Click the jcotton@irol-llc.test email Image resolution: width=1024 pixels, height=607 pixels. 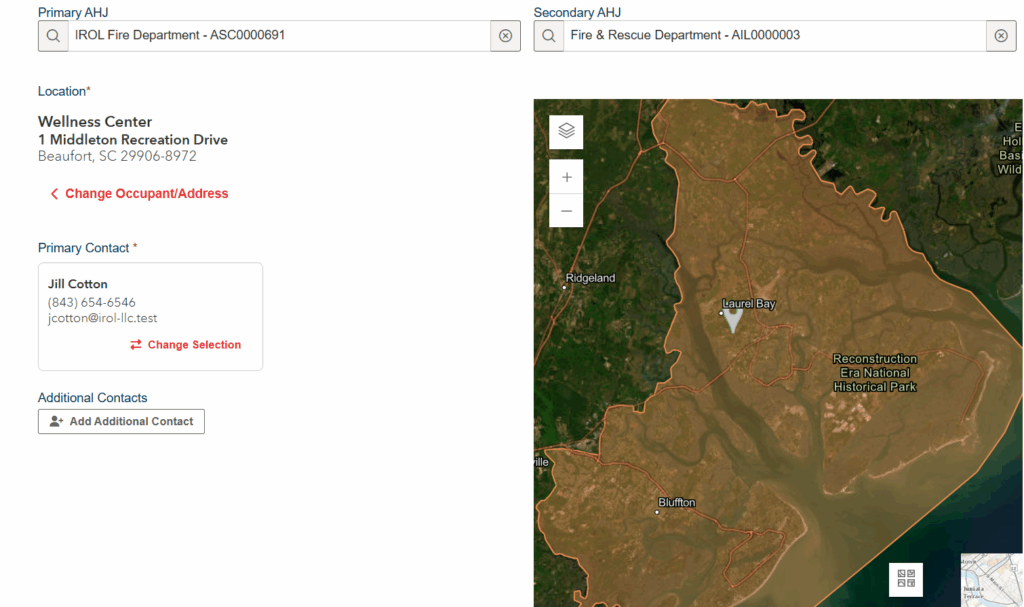click(x=103, y=318)
